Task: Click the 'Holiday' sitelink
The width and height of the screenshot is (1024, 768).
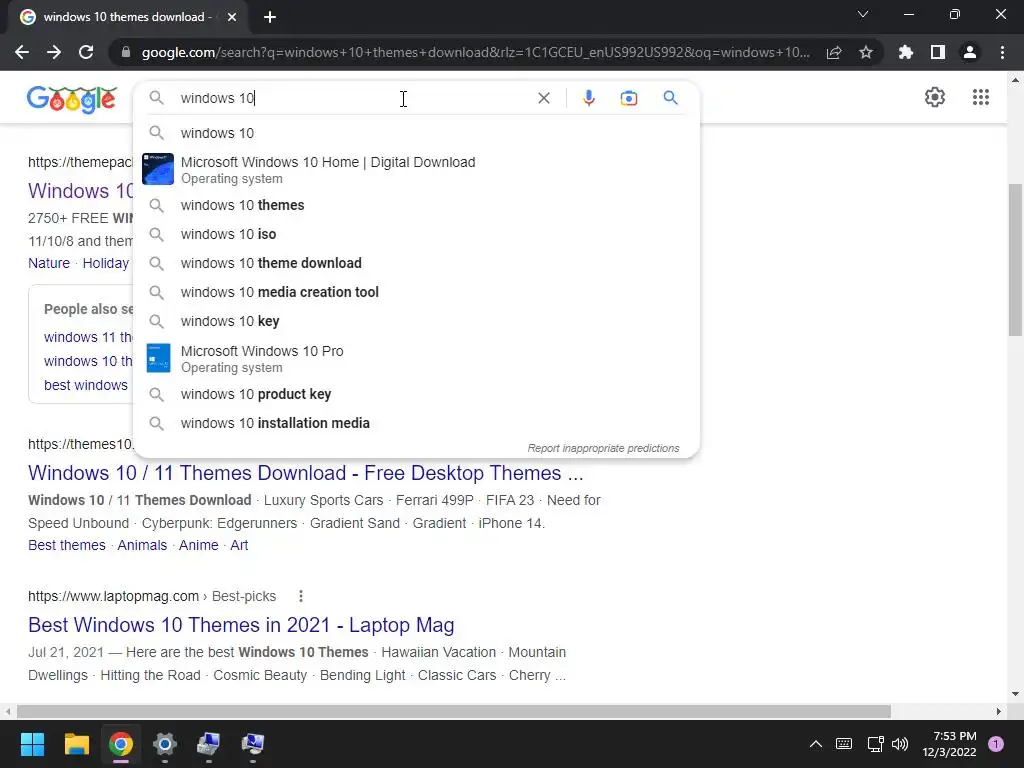Action: 106,263
